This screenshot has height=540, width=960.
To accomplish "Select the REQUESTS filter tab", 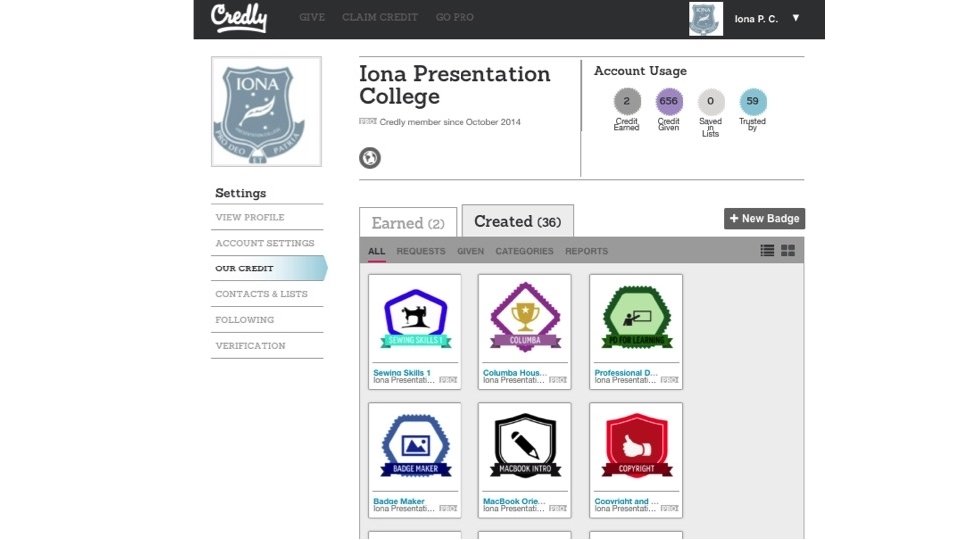I will pos(421,251).
